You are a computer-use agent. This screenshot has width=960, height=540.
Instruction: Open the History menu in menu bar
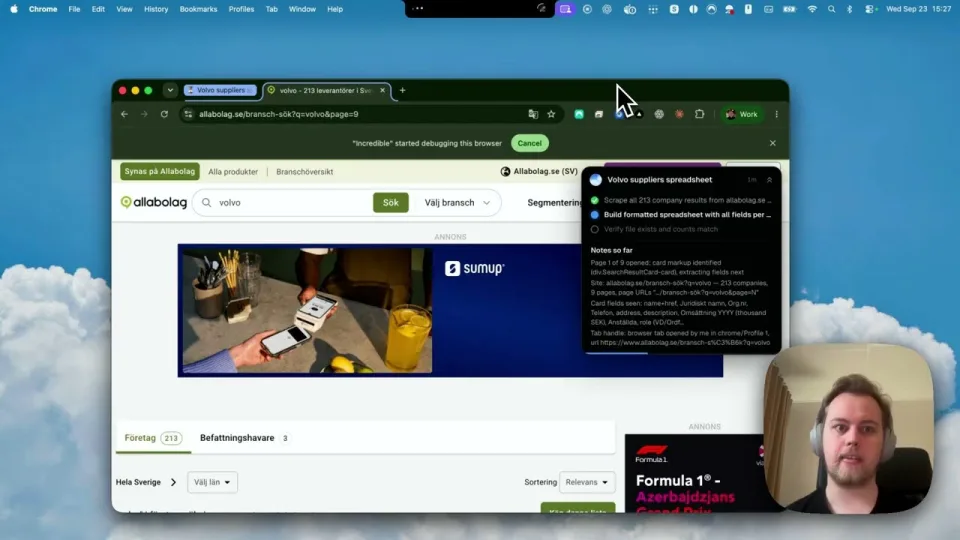(x=156, y=9)
